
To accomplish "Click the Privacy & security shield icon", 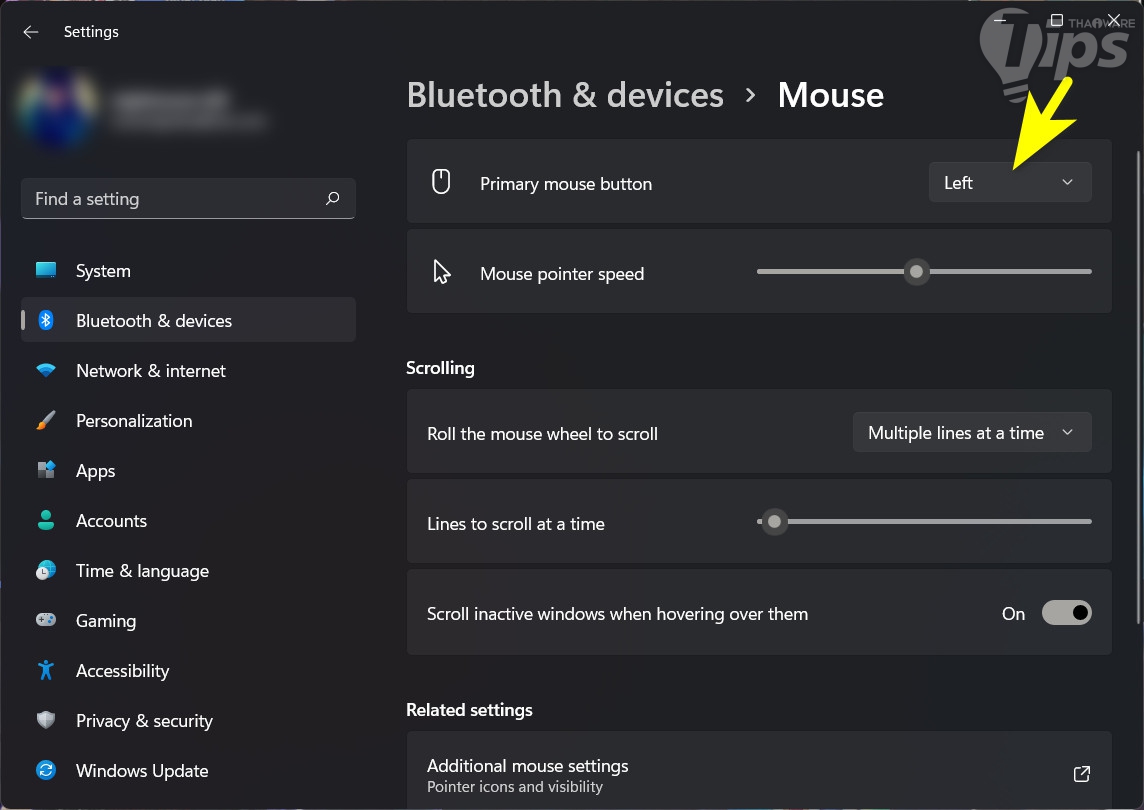I will [46, 721].
